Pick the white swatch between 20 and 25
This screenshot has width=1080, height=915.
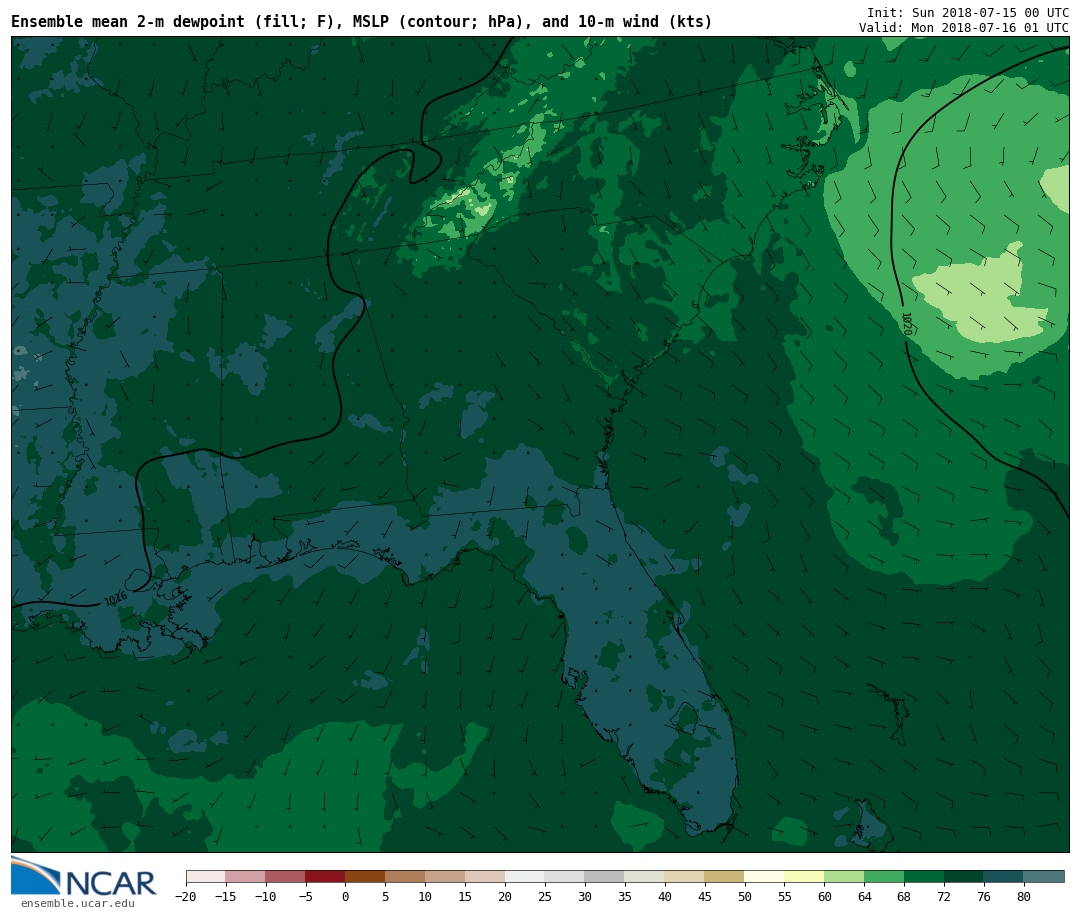(526, 877)
